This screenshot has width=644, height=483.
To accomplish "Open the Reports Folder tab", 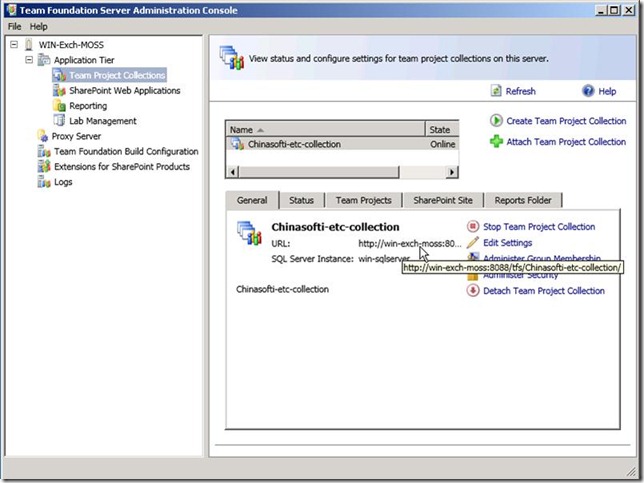I will (523, 200).
